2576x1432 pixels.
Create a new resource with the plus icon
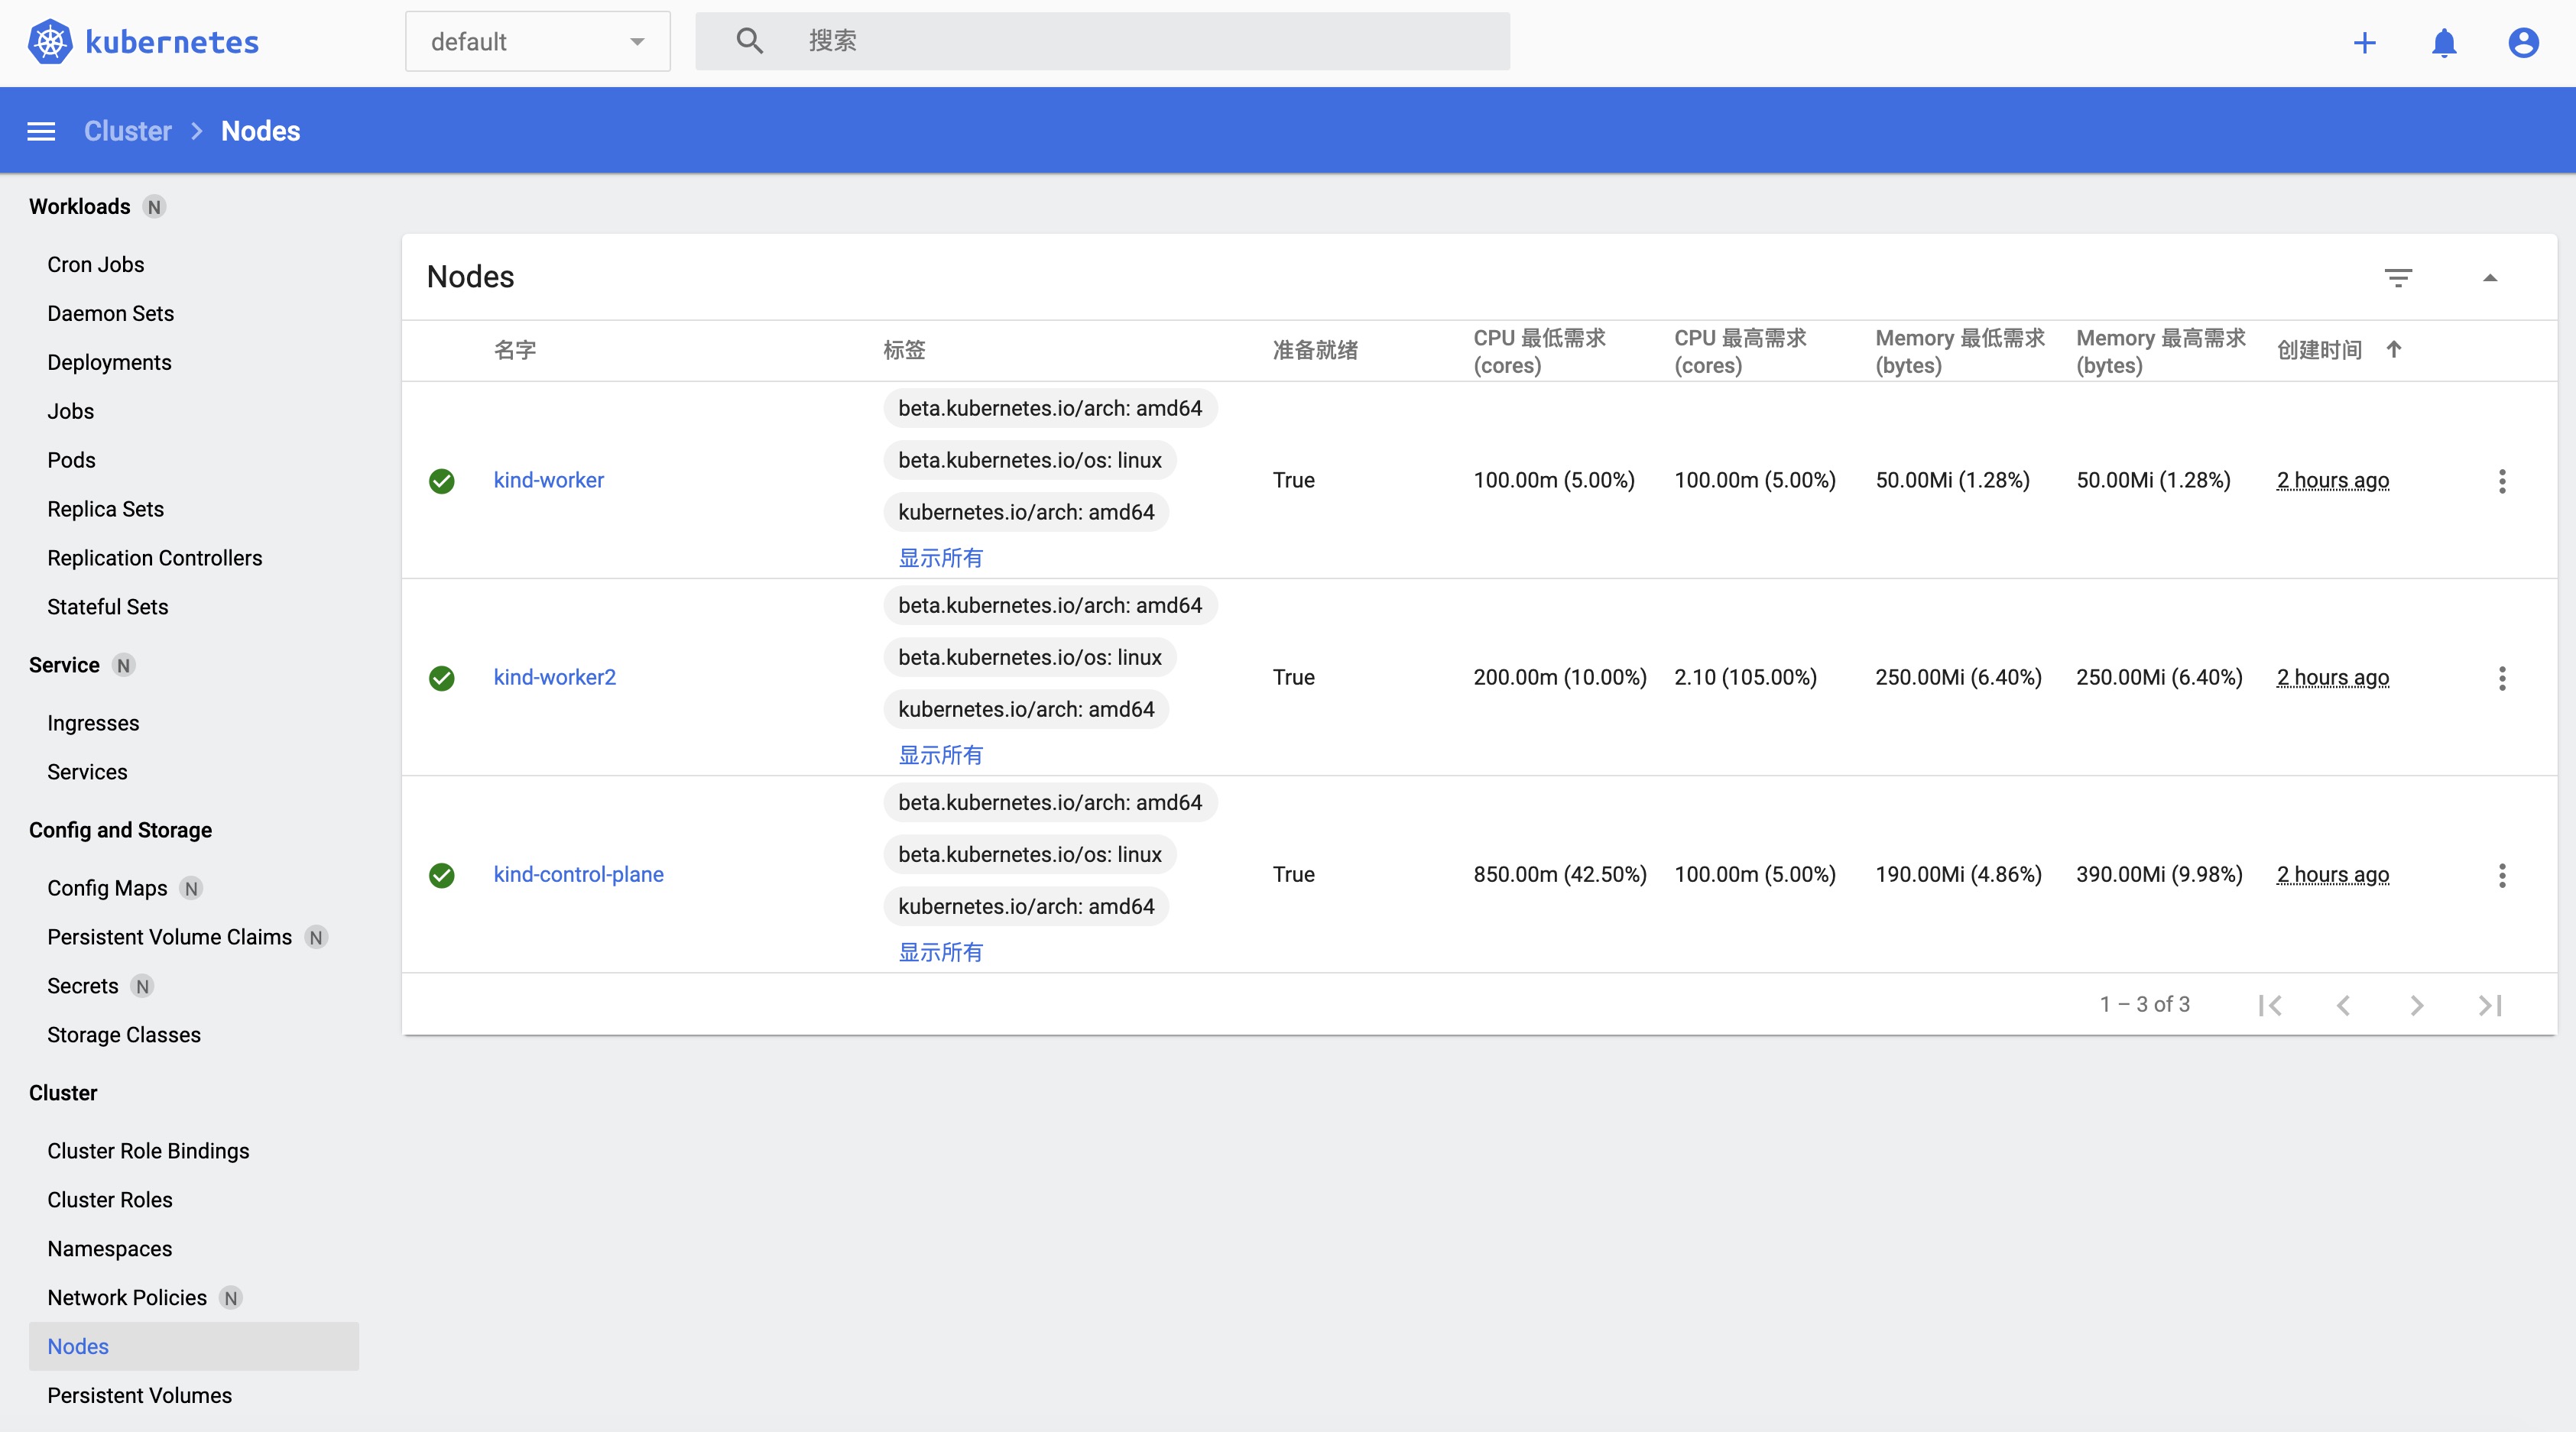coord(2364,43)
